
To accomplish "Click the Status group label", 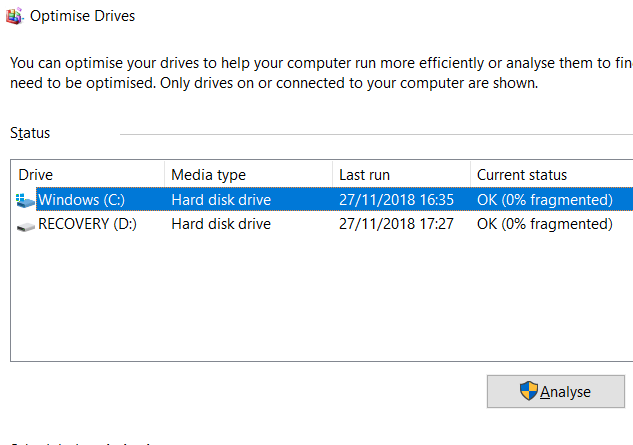I will coord(30,133).
